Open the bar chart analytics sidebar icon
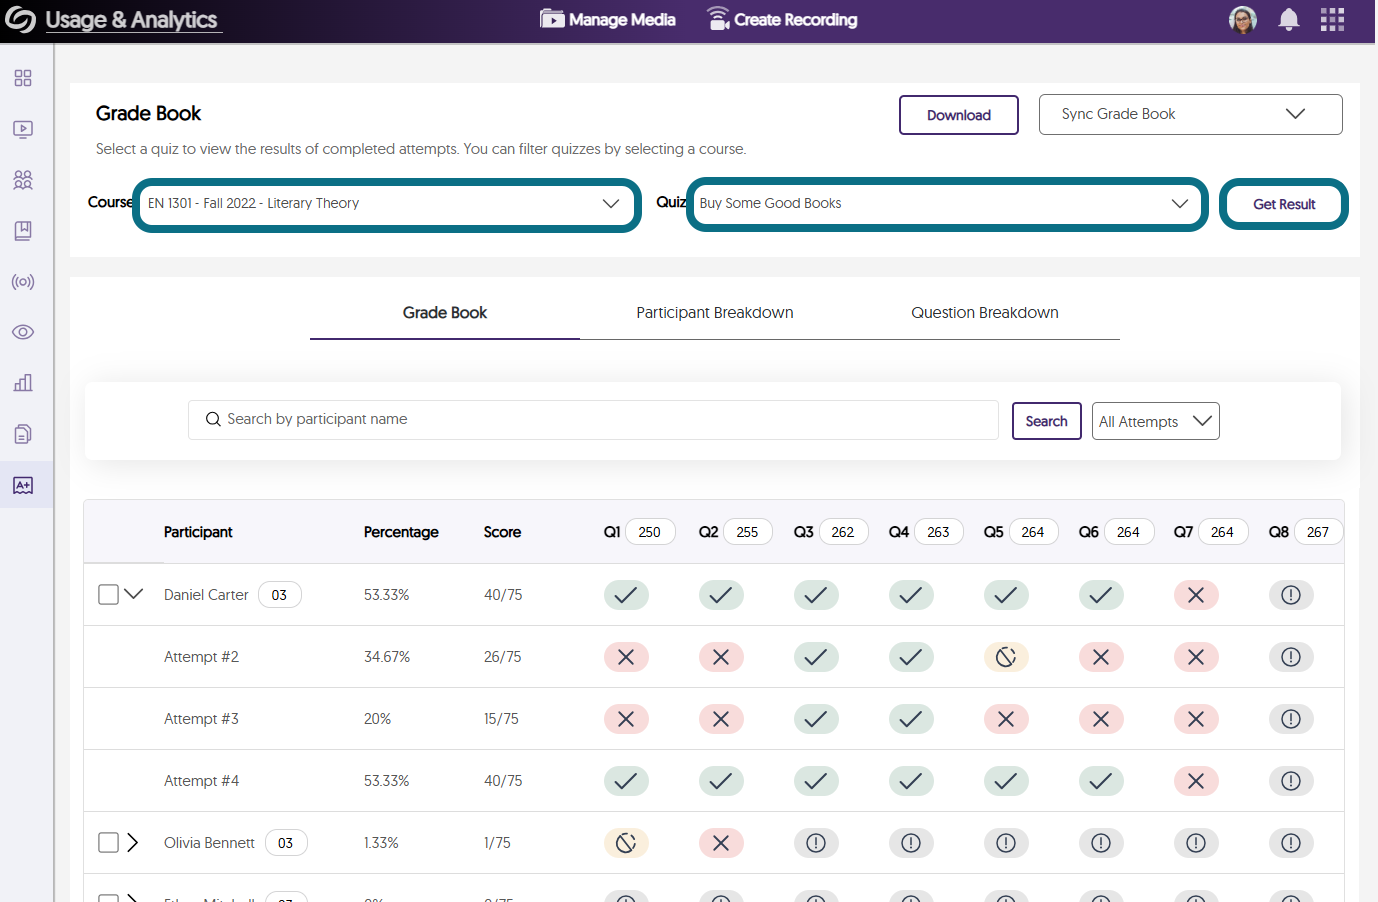 pyautogui.click(x=23, y=383)
